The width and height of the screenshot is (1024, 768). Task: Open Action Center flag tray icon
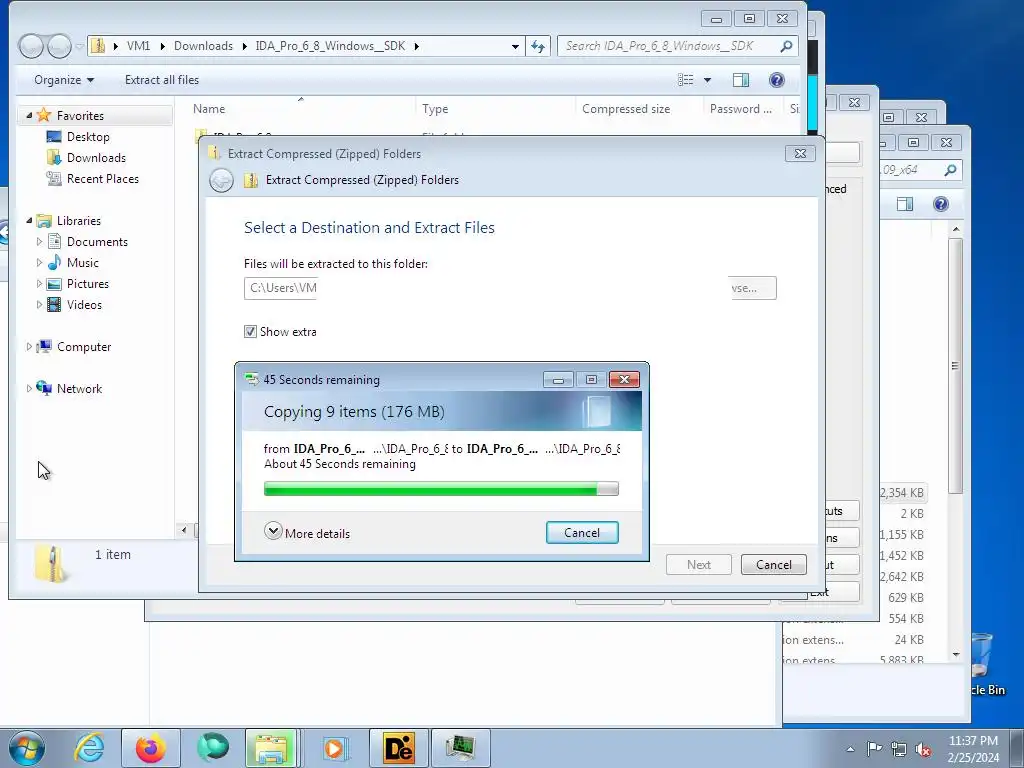pyautogui.click(x=874, y=748)
